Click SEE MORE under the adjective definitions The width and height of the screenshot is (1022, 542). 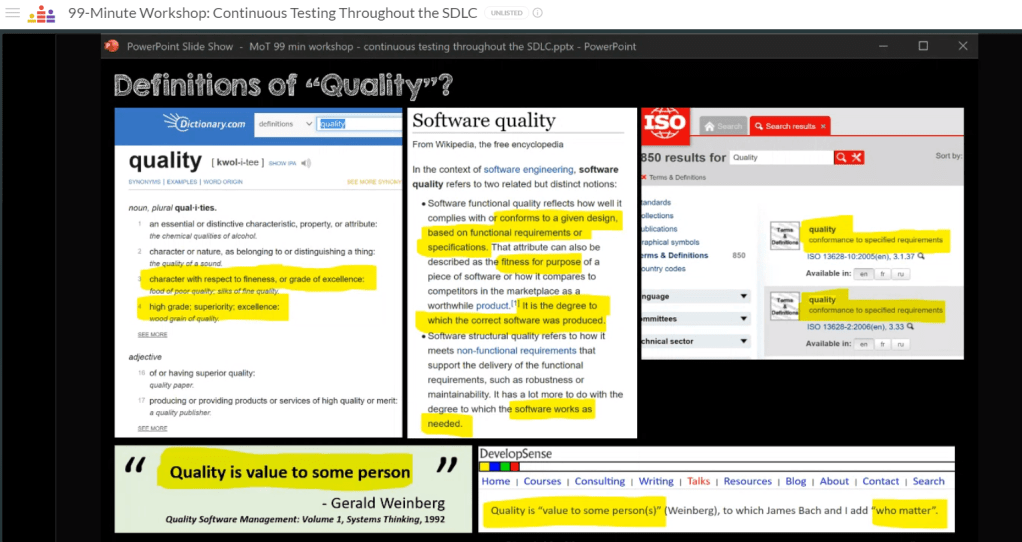(153, 428)
